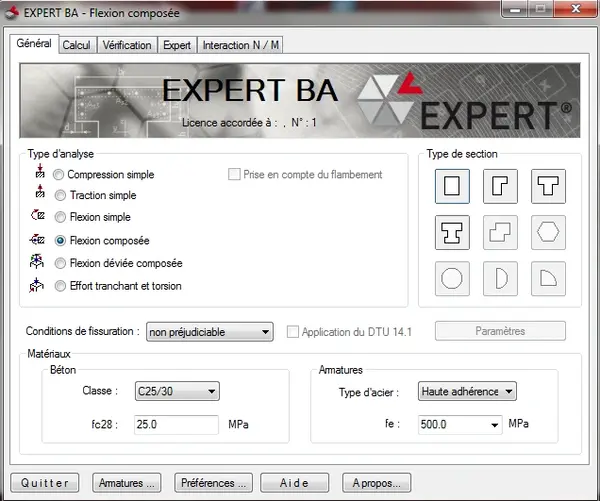Open the concrete Classe C25/30 dropdown
Viewport: 600px width, 501px height.
[177, 391]
